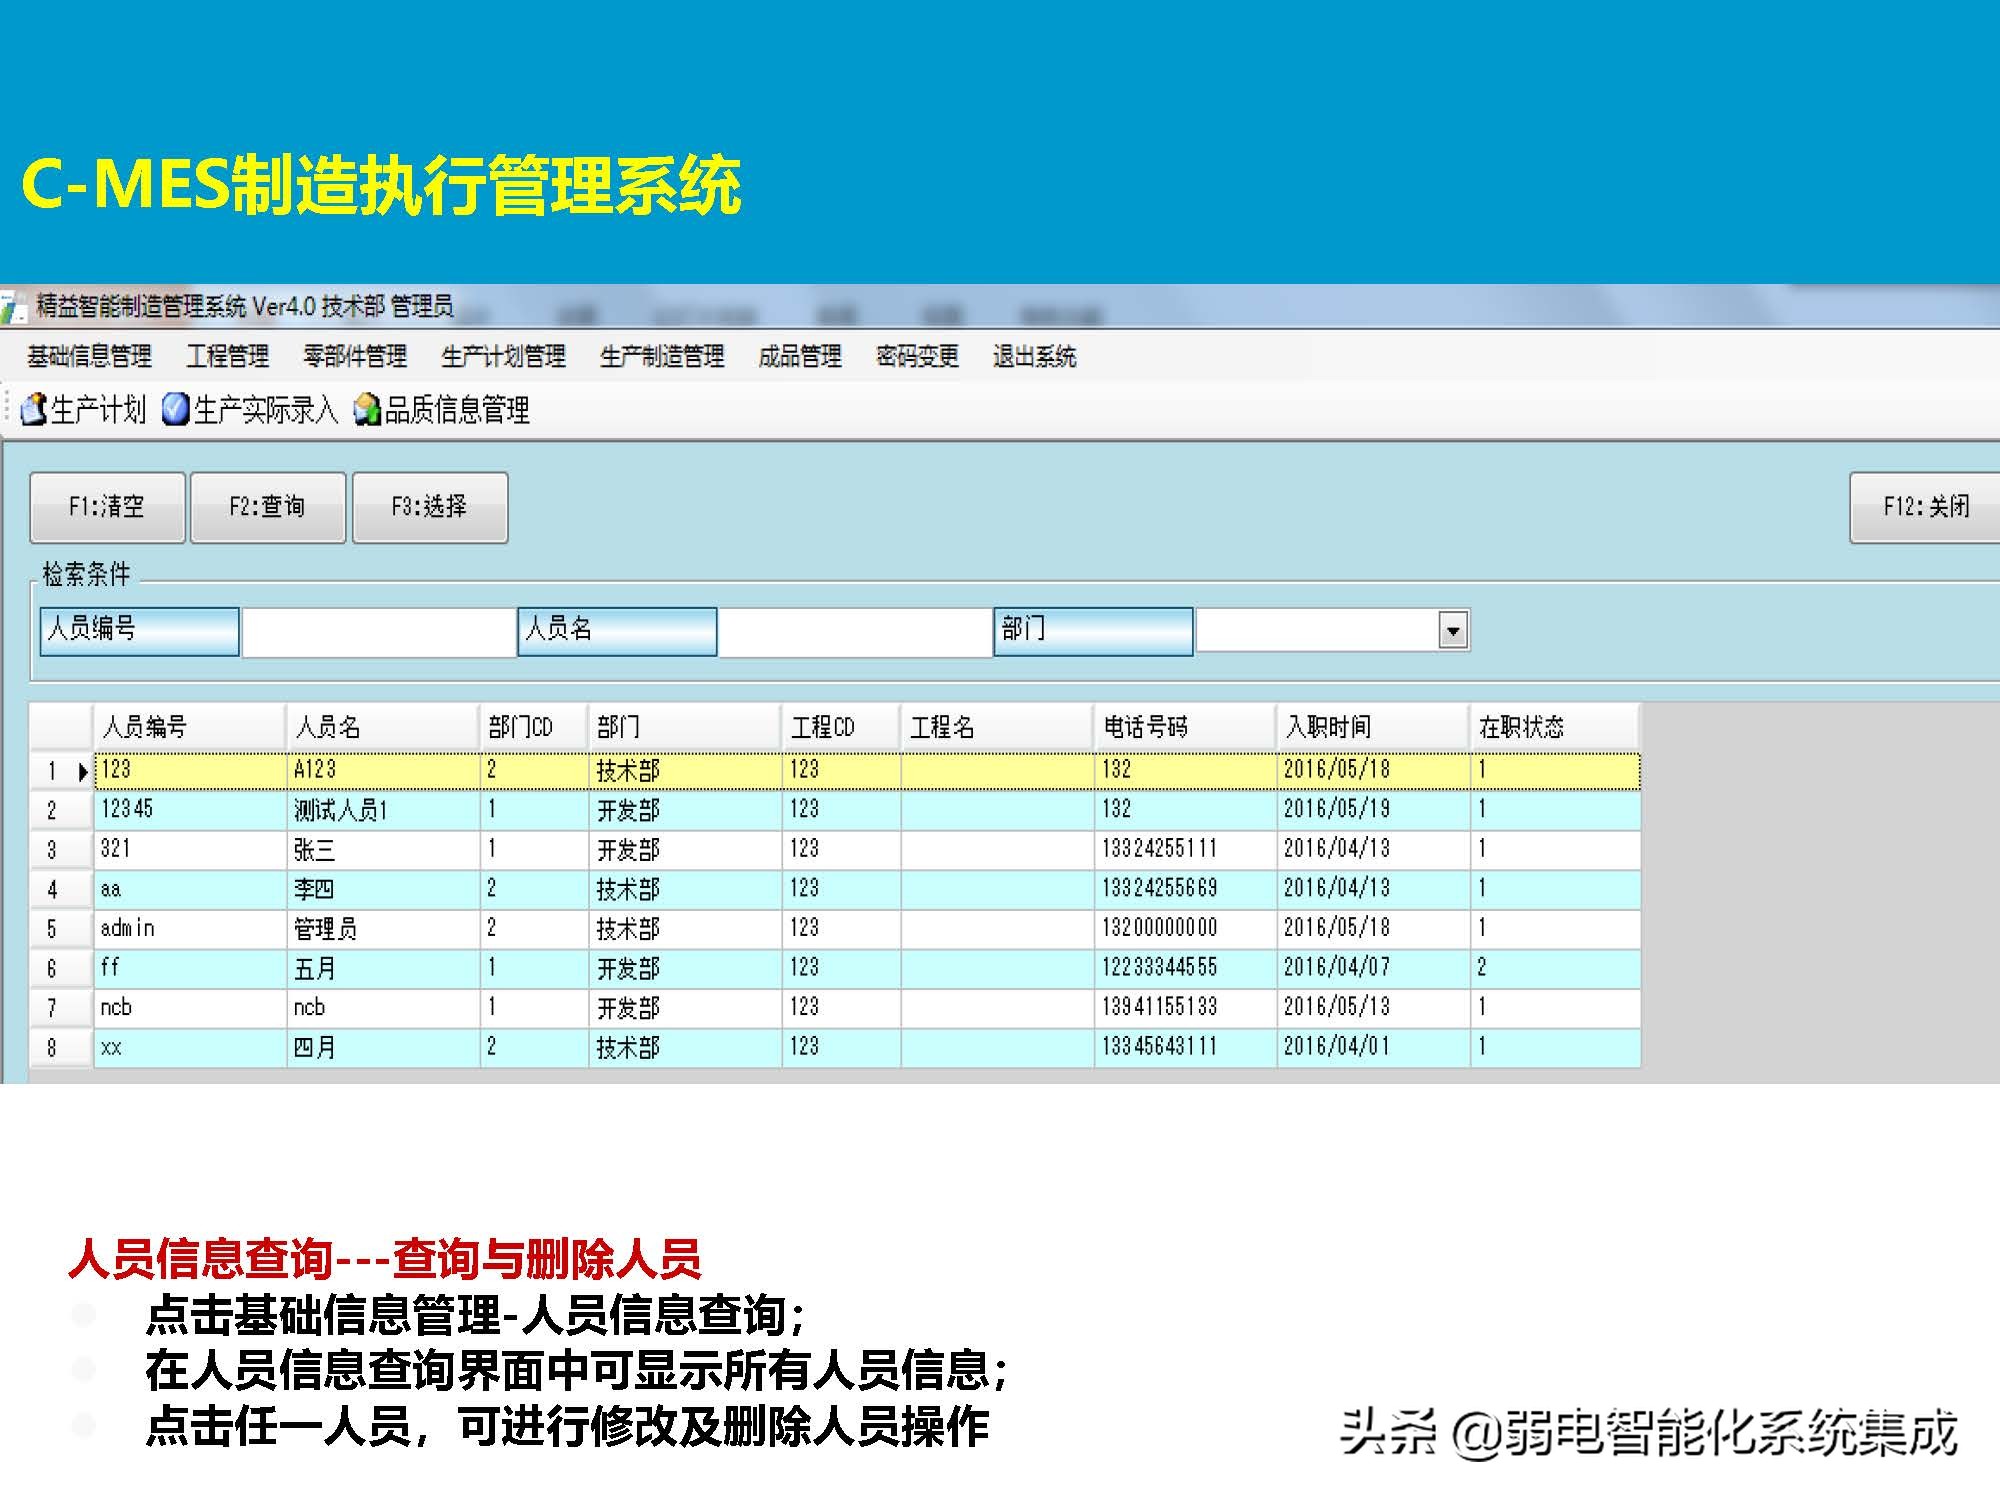Open the 生产计划管理 menu

(x=503, y=356)
